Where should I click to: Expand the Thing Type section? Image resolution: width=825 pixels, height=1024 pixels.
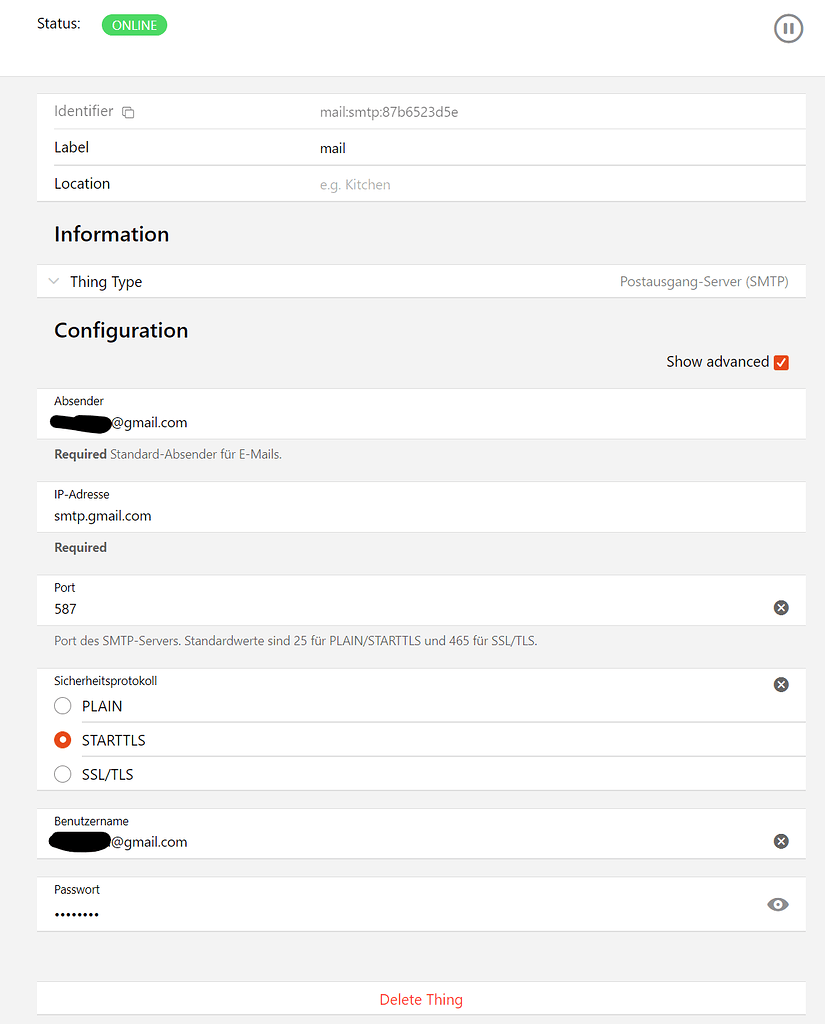click(53, 281)
